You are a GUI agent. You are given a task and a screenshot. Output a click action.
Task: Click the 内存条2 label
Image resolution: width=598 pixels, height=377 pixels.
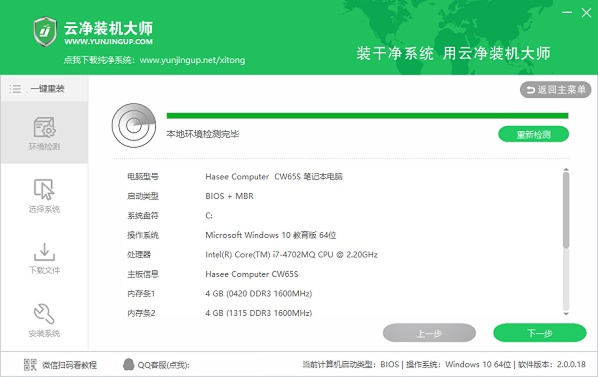tap(141, 313)
